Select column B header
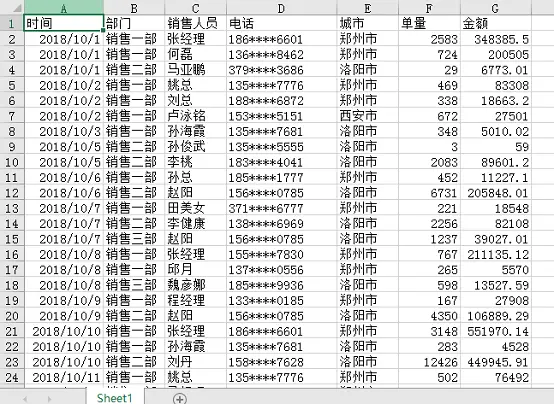Screen dimensions: 554x404 coord(134,8)
